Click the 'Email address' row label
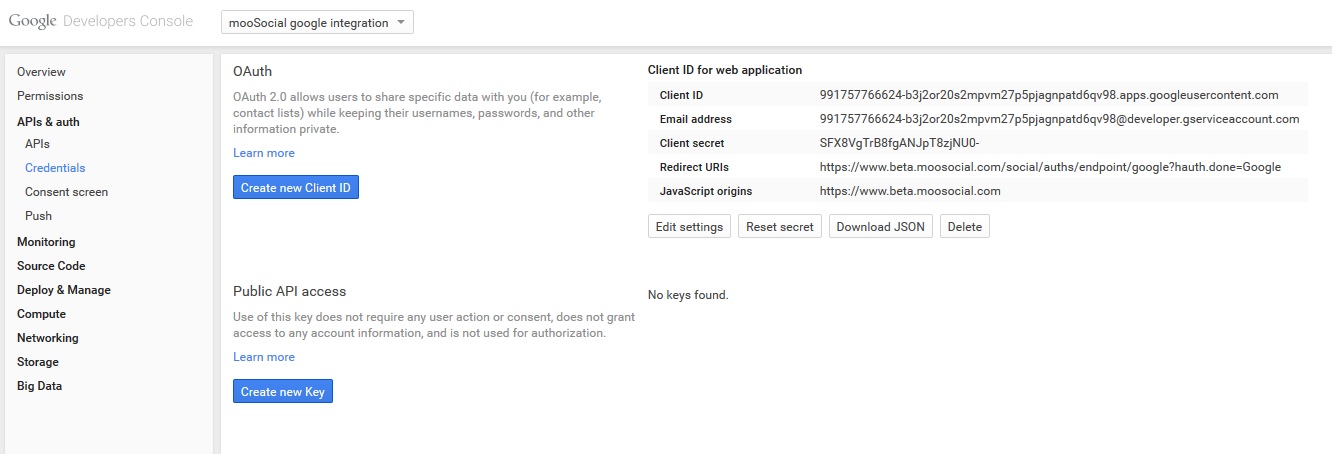 pos(696,119)
